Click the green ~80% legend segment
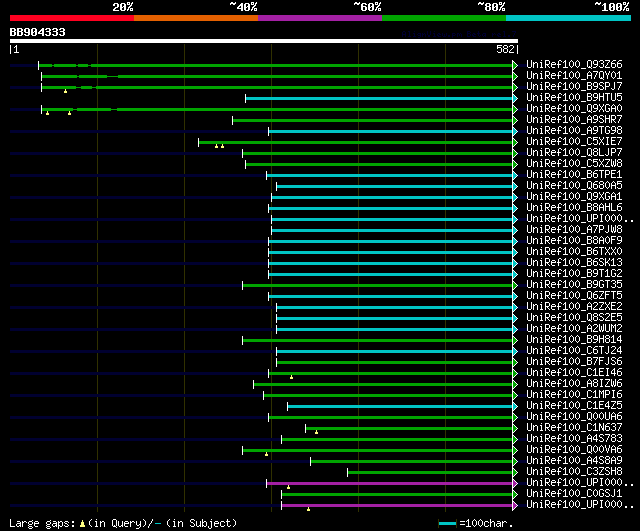This screenshot has height=531, width=640. [x=444, y=18]
